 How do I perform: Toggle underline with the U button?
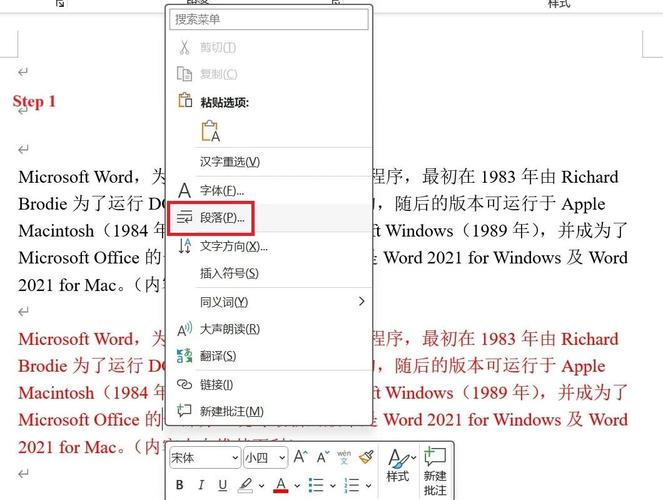[x=222, y=485]
